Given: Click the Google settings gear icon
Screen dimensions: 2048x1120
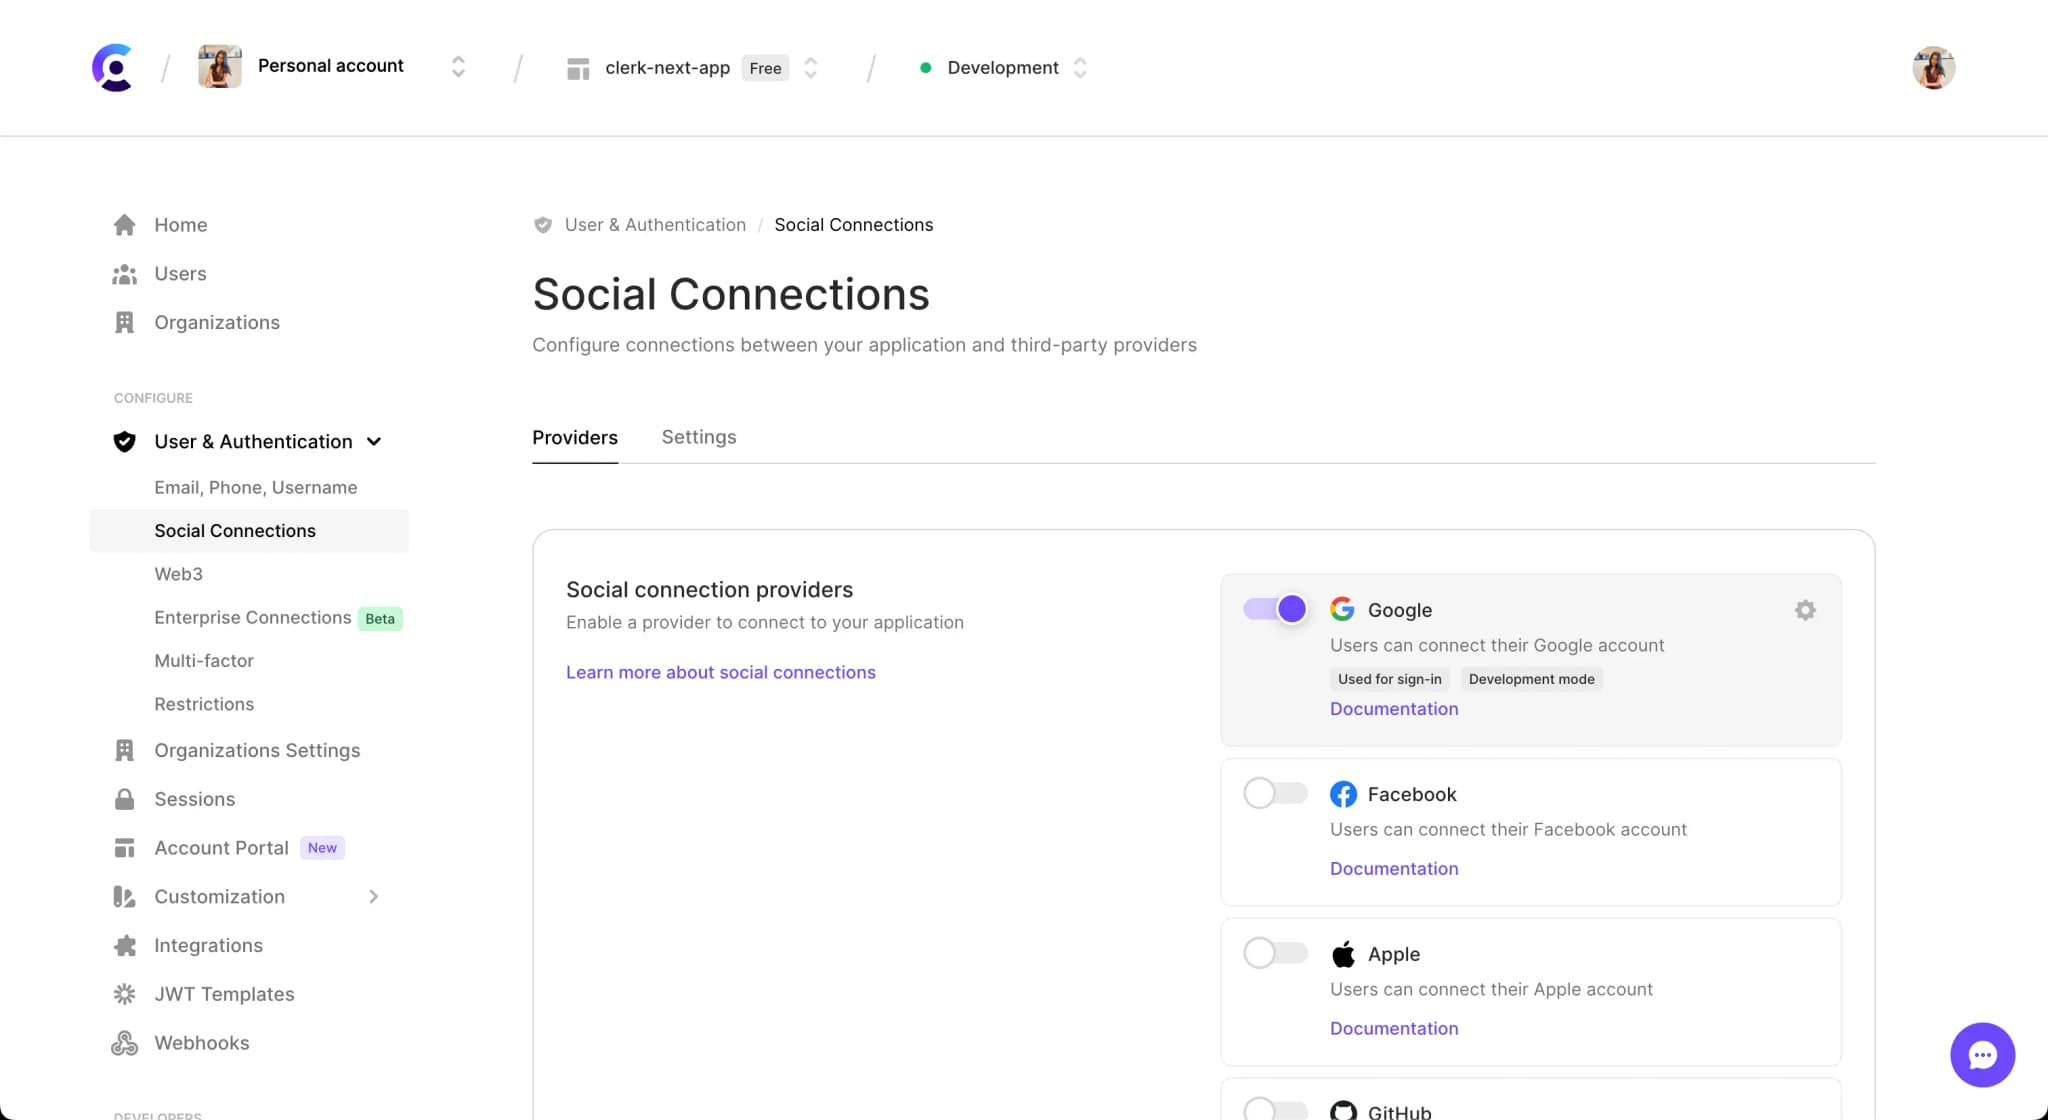Looking at the screenshot, I should [x=1805, y=610].
